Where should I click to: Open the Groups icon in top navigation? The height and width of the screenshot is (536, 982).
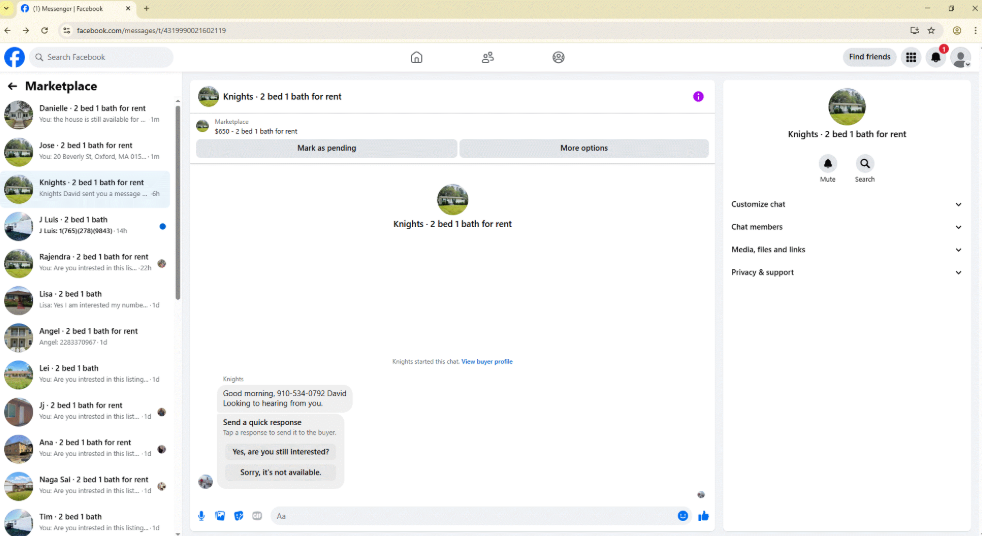tap(559, 57)
